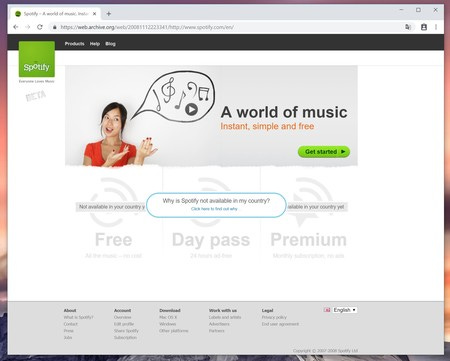Viewport: 450px width, 361px height.
Task: Click the flag icon beside language selector
Action: pos(327,310)
